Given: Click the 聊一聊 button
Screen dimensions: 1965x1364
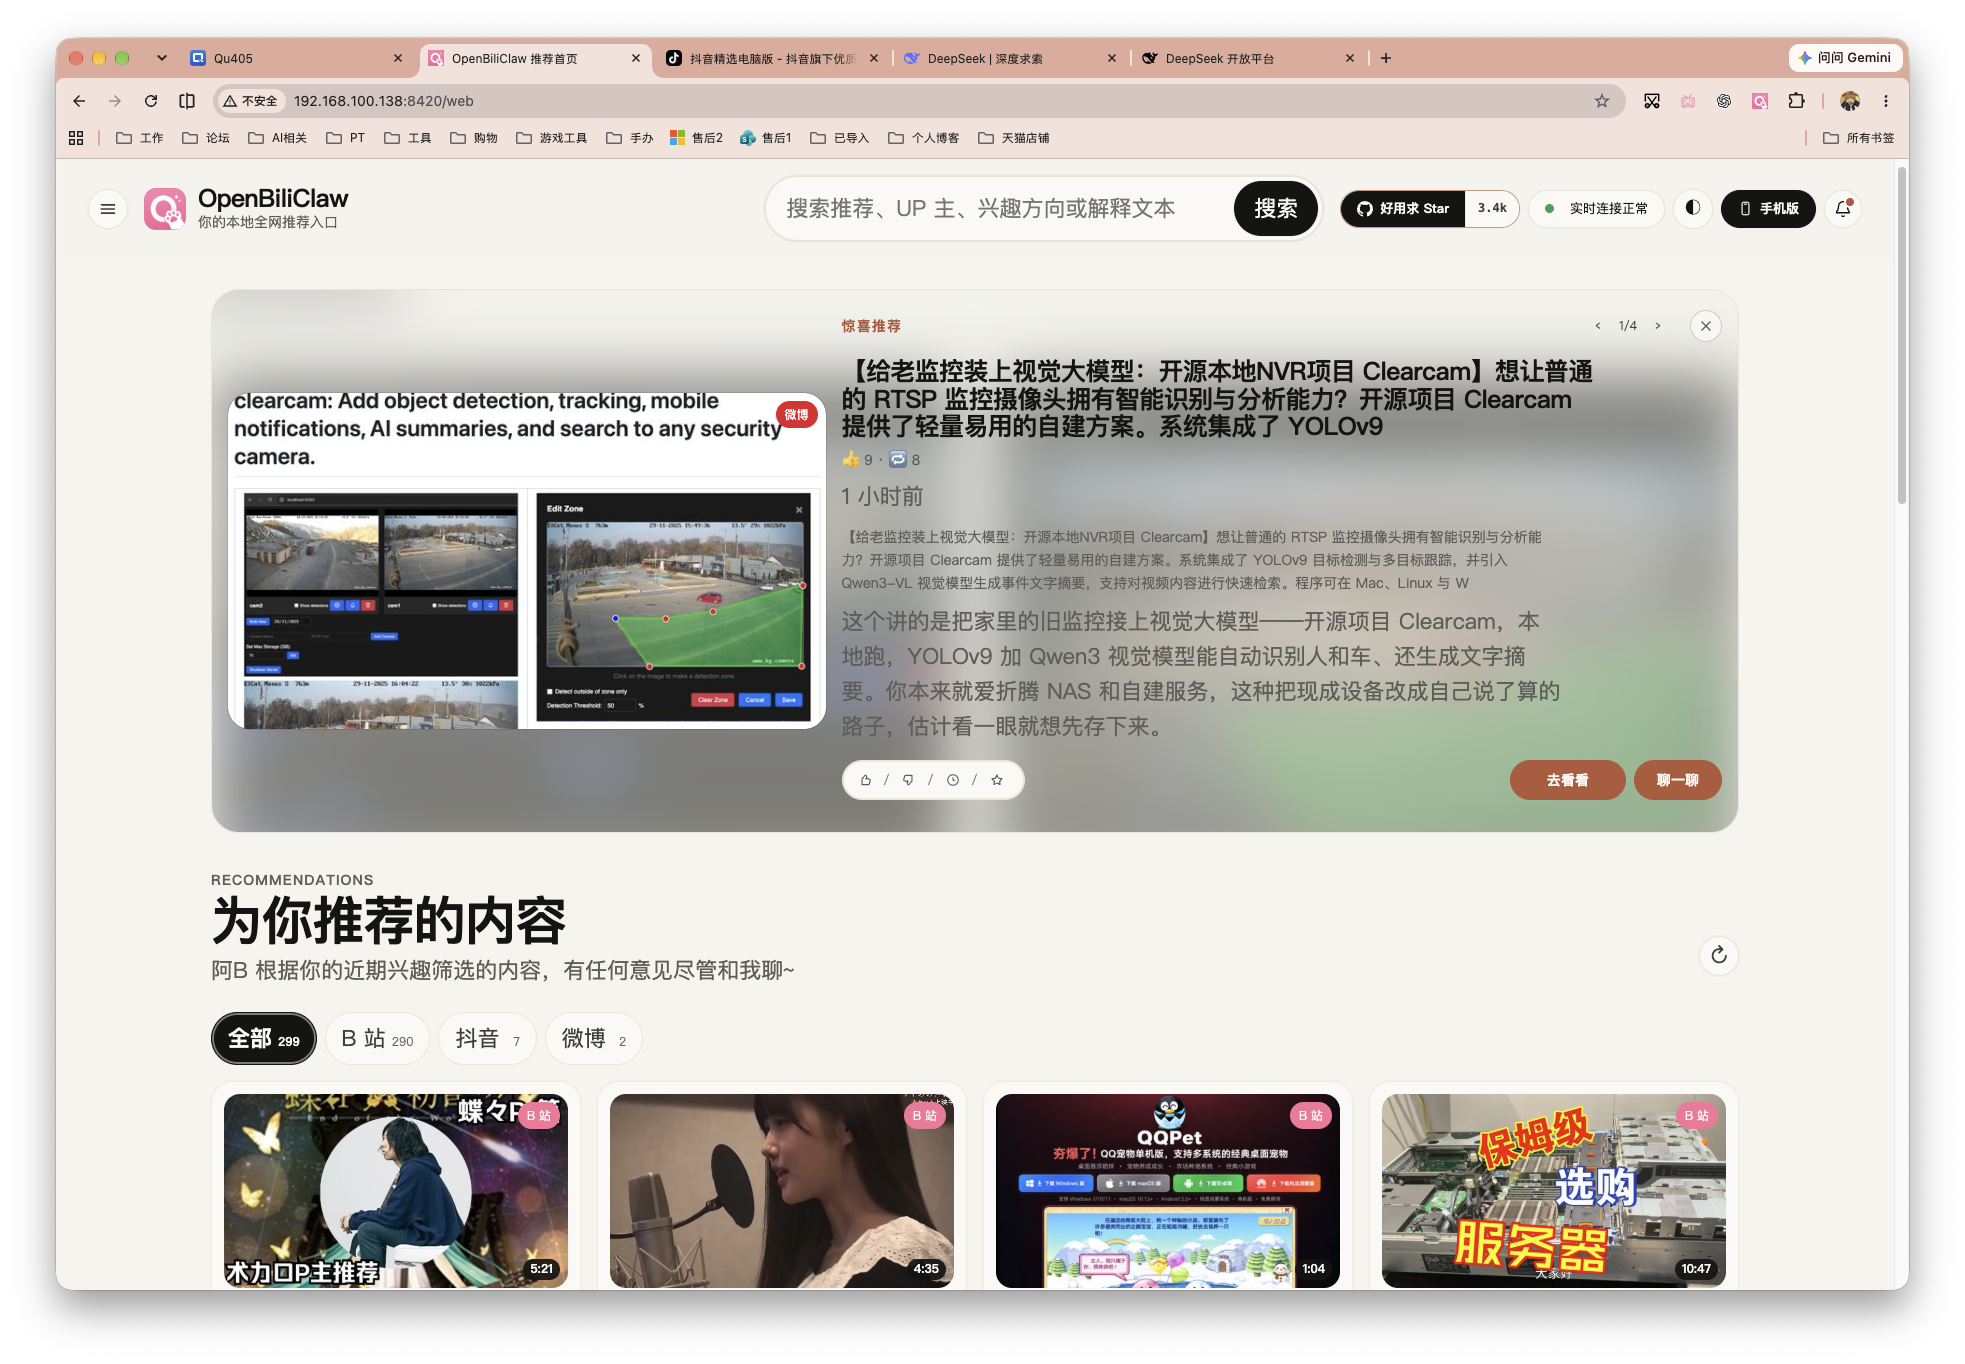Looking at the screenshot, I should pyautogui.click(x=1677, y=780).
